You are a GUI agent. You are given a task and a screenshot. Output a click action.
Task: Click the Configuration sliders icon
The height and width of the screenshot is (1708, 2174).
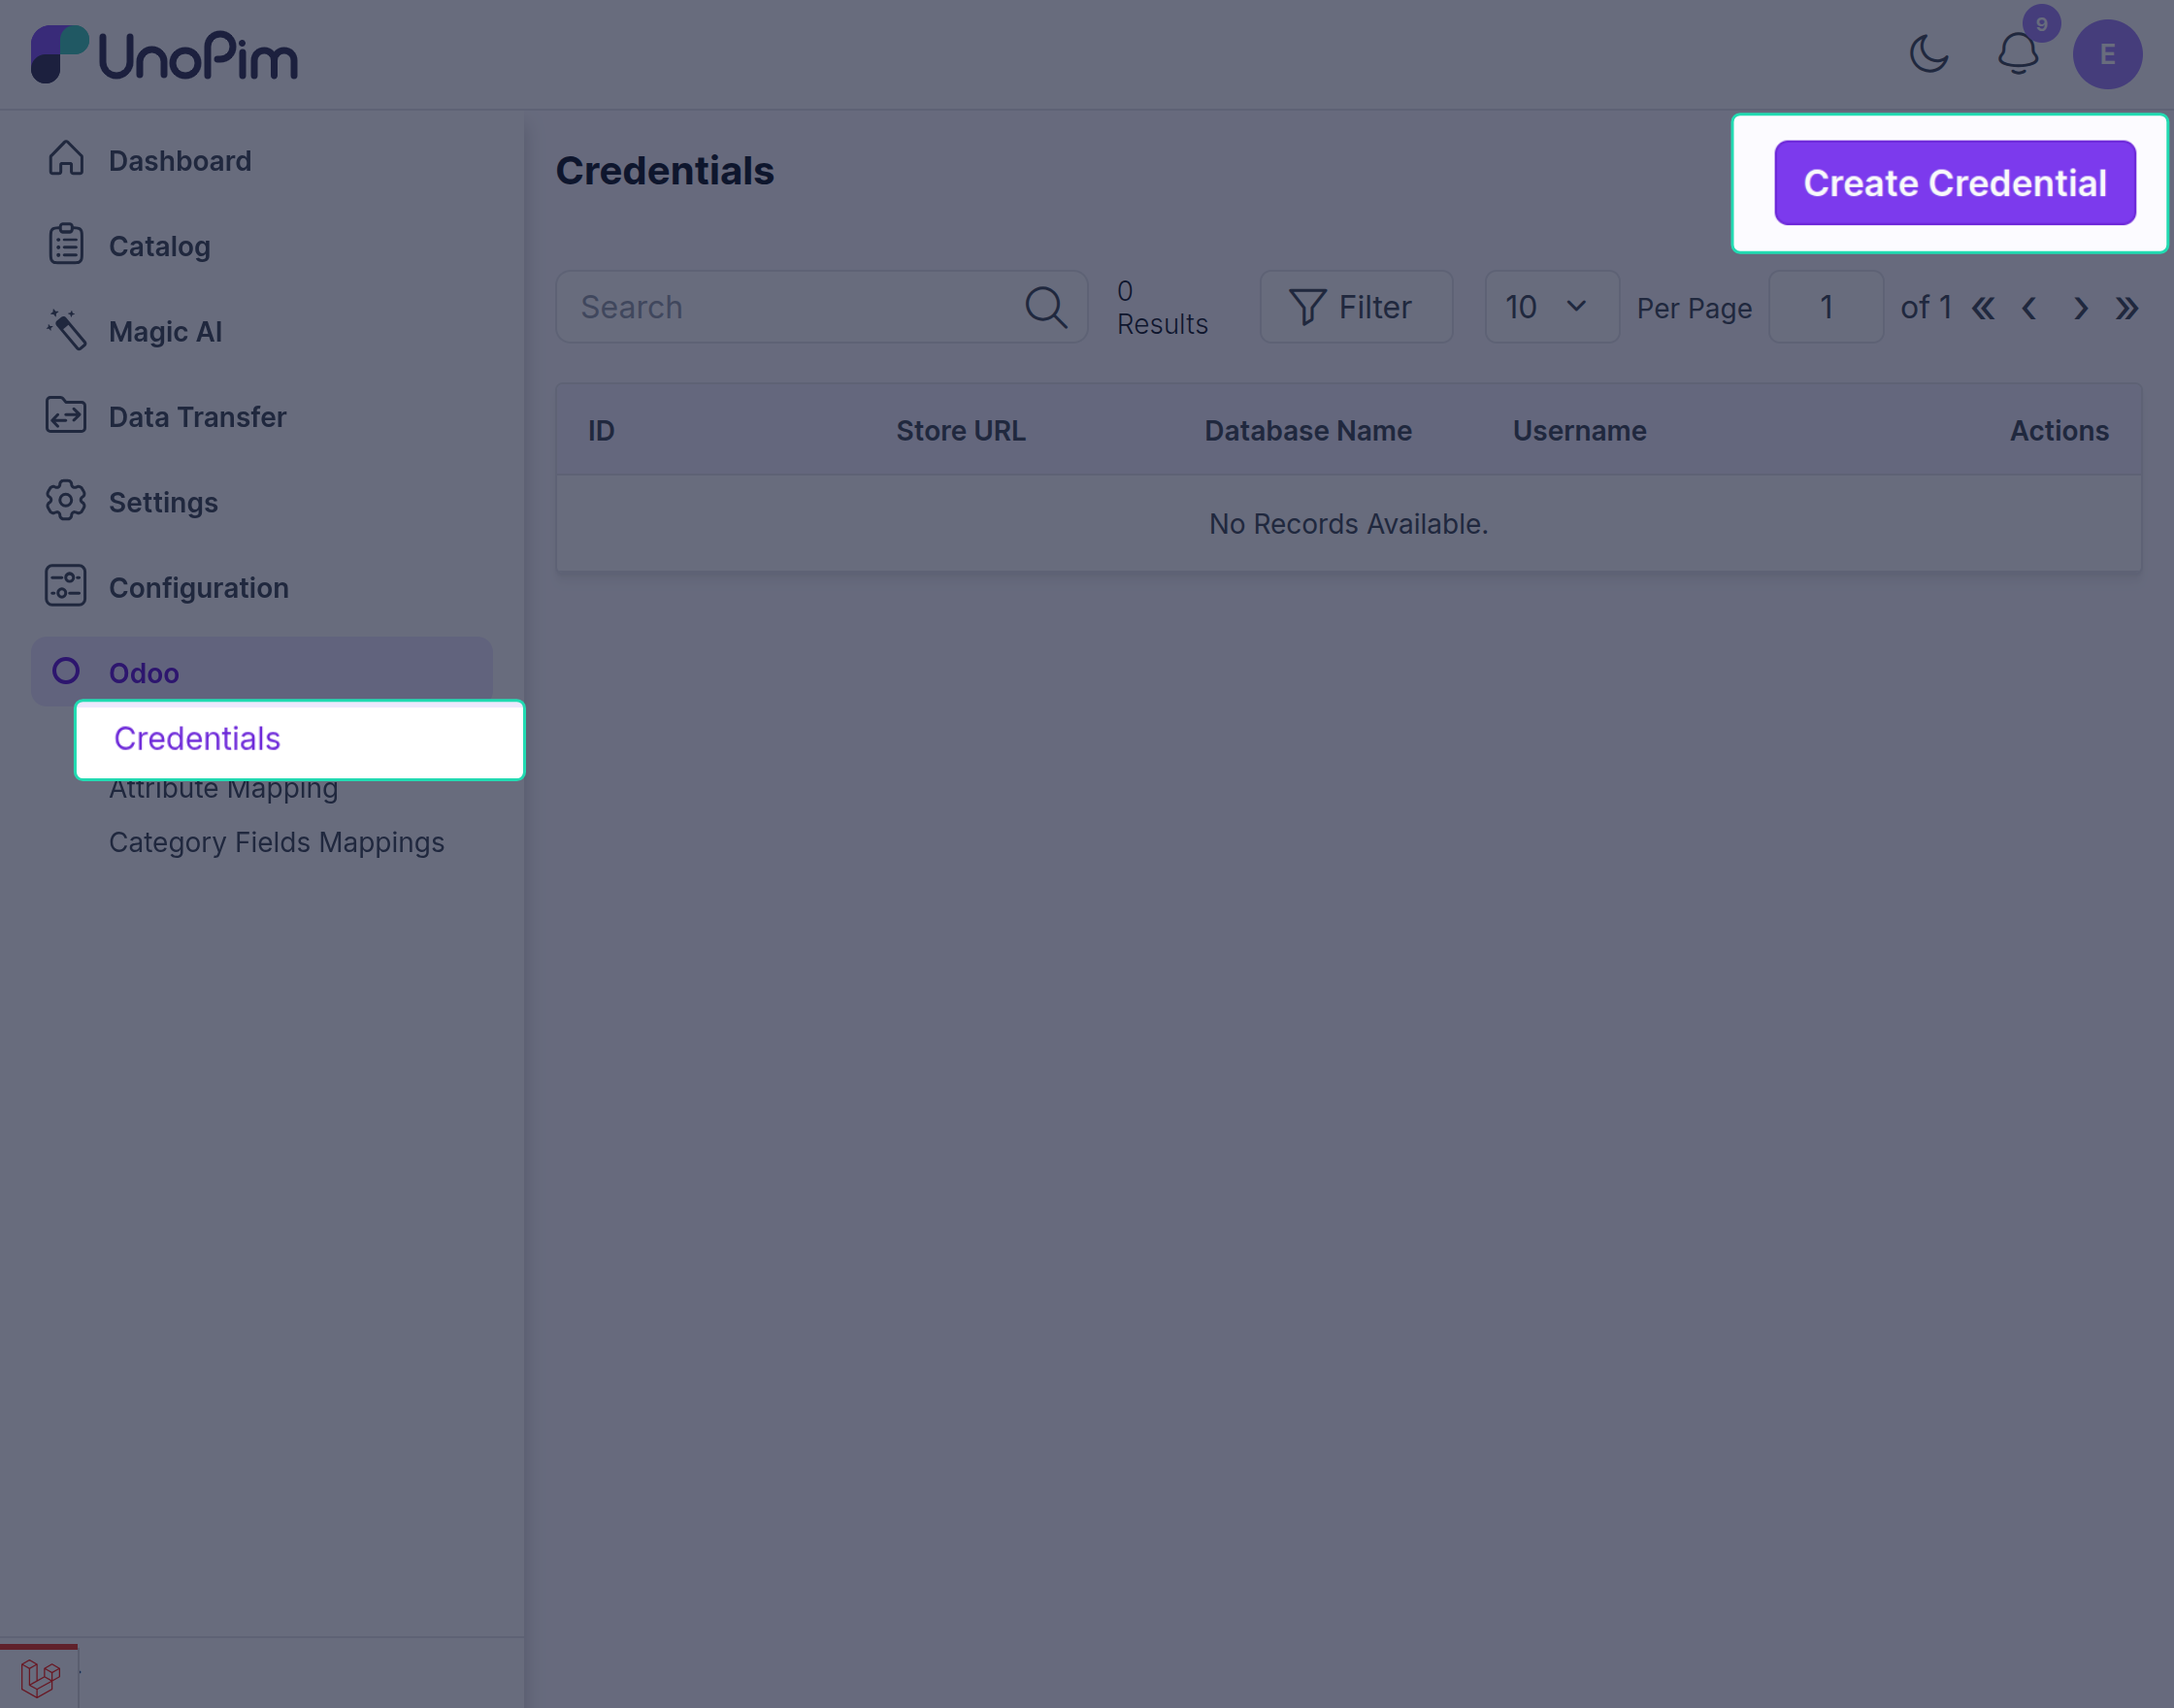coord(66,586)
